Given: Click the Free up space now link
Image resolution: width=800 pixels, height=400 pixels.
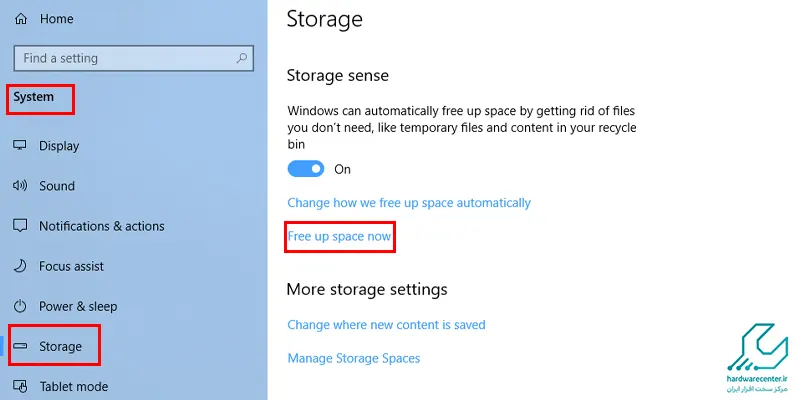Looking at the screenshot, I should [x=339, y=237].
